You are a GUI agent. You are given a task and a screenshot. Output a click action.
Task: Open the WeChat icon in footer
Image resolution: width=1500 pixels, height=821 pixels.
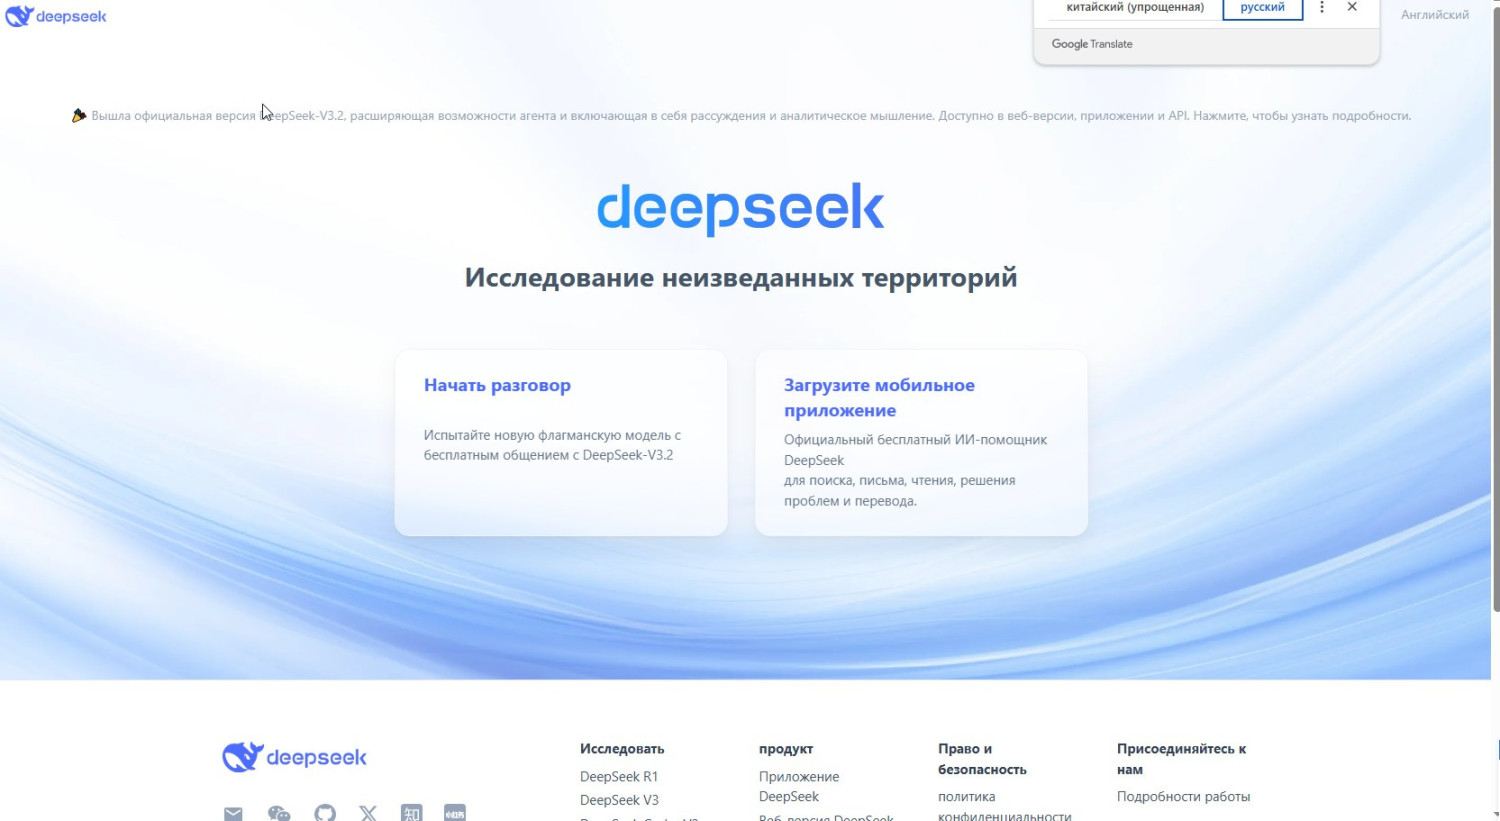(279, 813)
